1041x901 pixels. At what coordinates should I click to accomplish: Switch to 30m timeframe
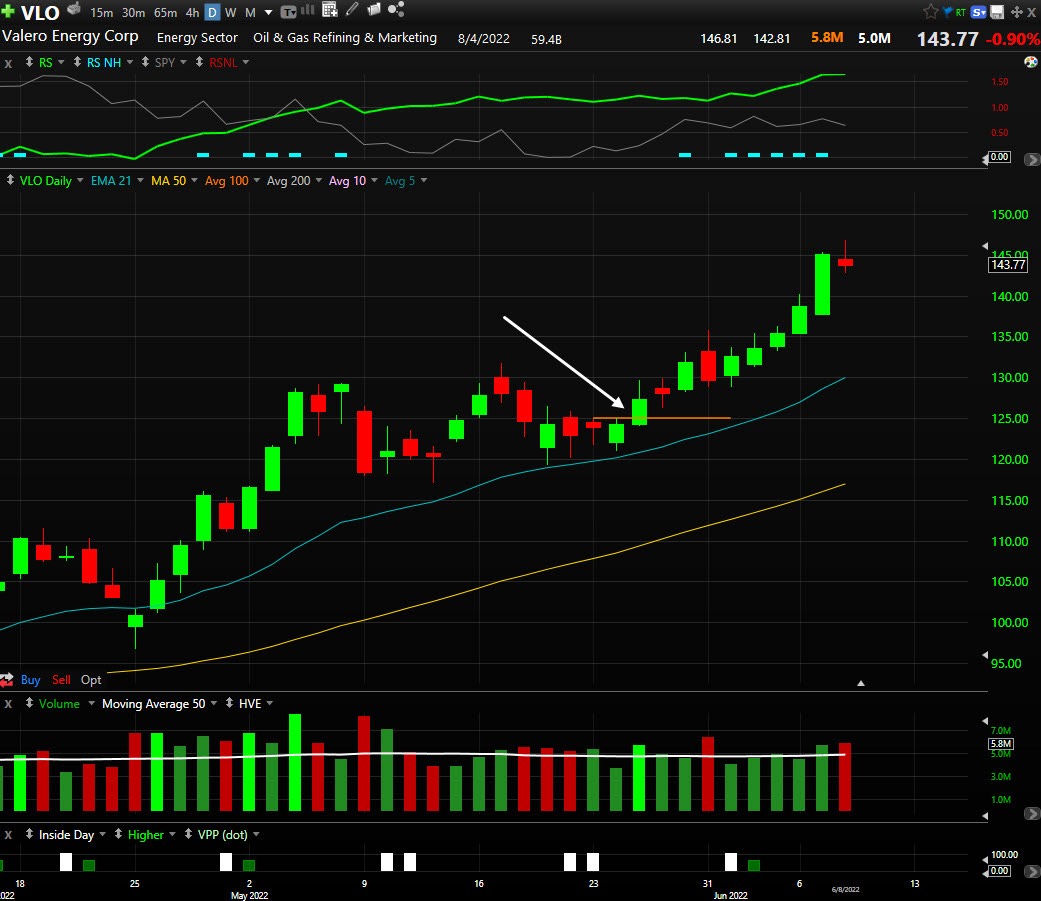click(x=133, y=13)
